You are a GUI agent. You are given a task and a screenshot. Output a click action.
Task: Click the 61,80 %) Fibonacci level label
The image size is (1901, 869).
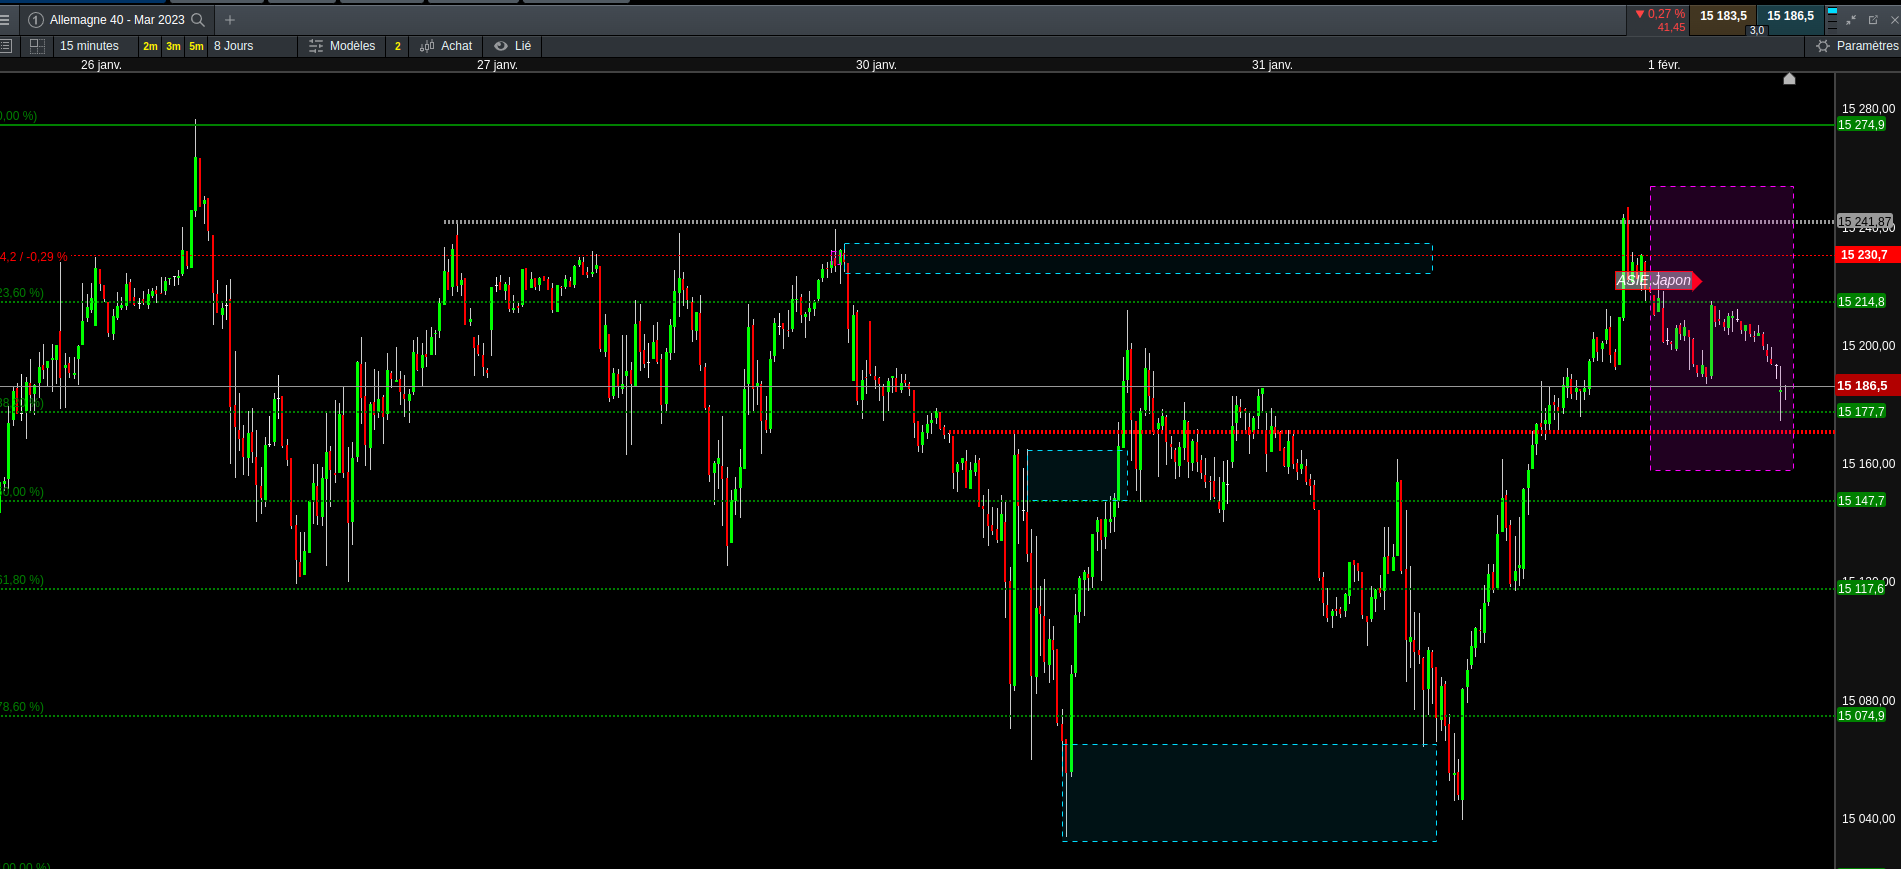[22, 580]
